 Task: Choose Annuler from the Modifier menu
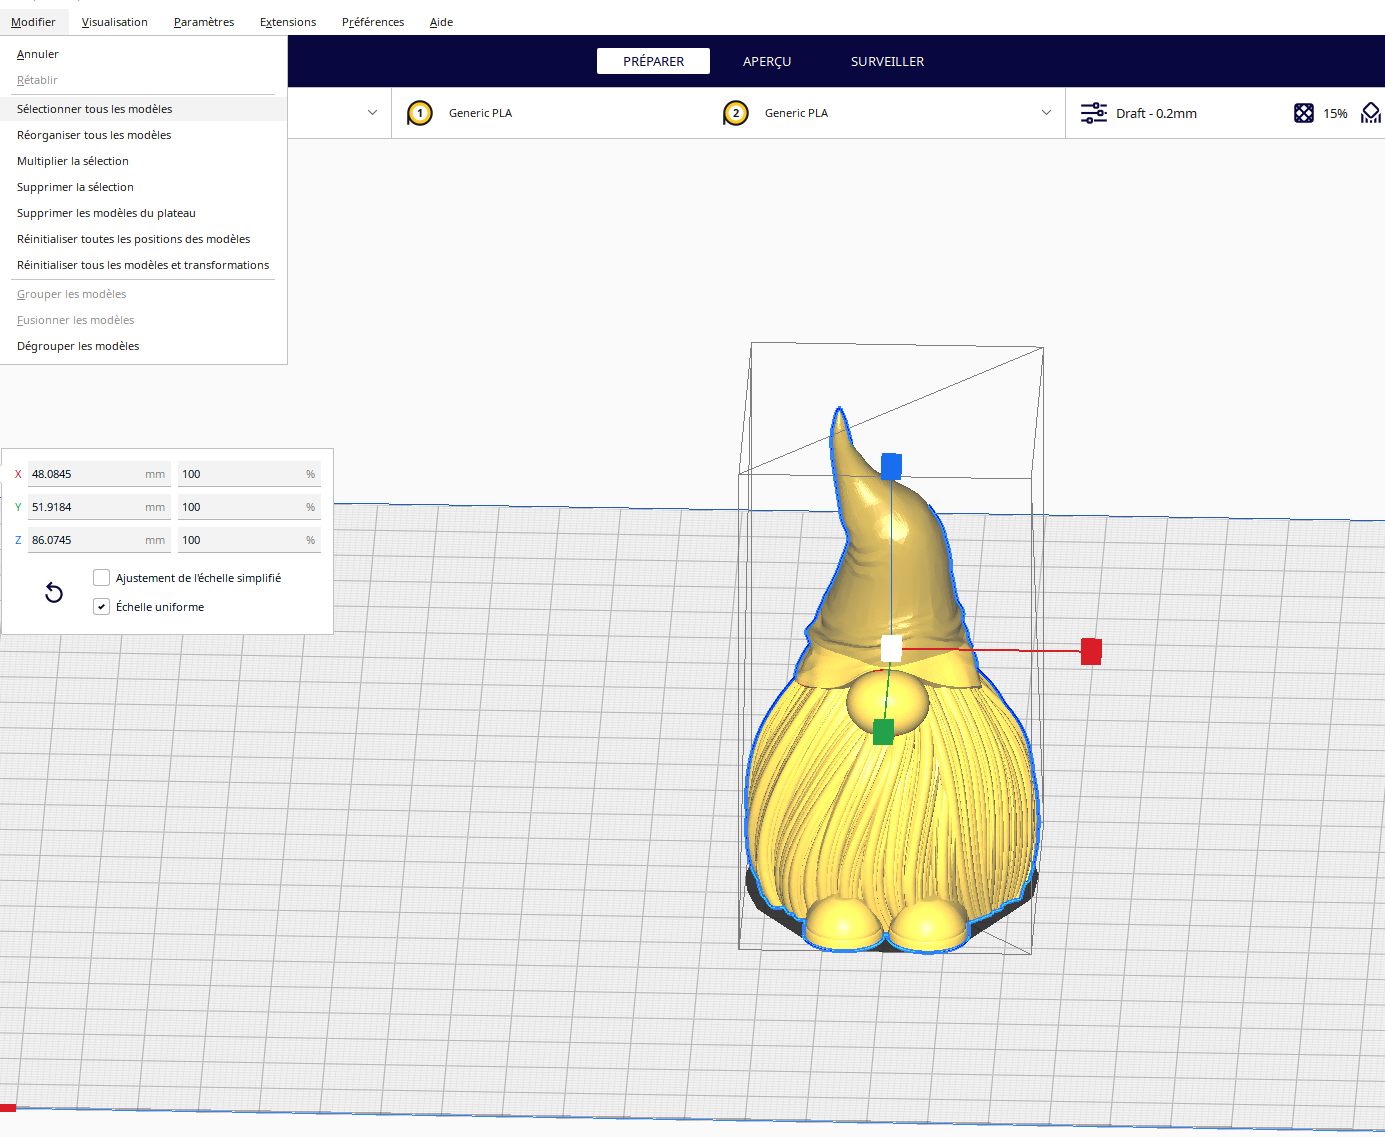(144, 54)
